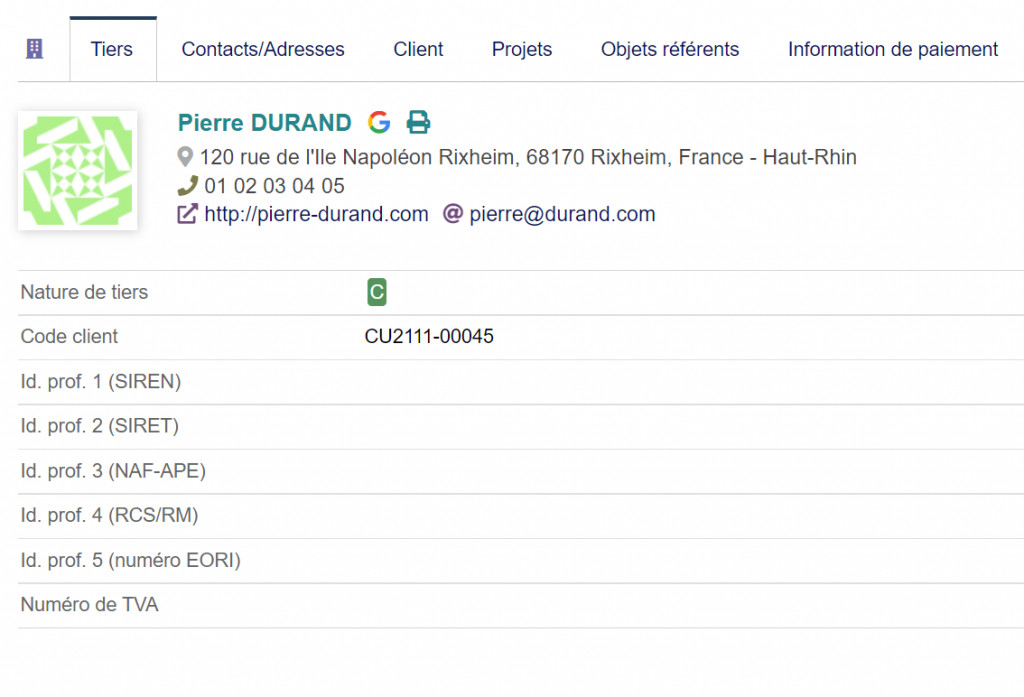Click the printer icon beside Pierre DURAND
The image size is (1024, 697).
[418, 122]
